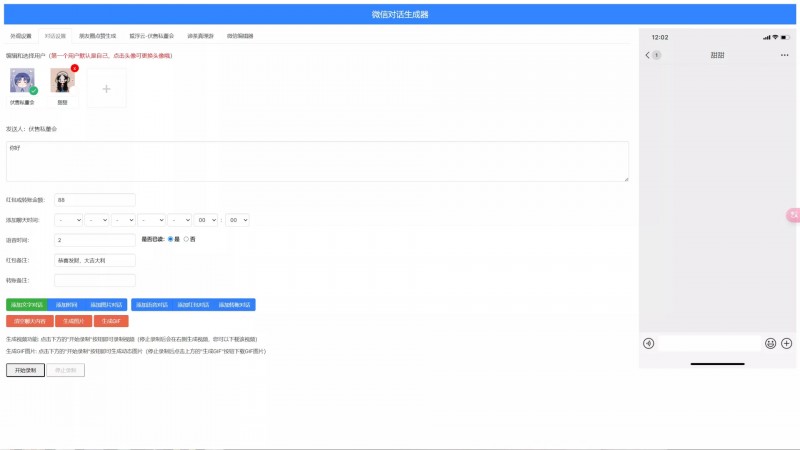This screenshot has width=800, height=450.
Task: Tap the back chevron in phone preview
Action: (647, 55)
